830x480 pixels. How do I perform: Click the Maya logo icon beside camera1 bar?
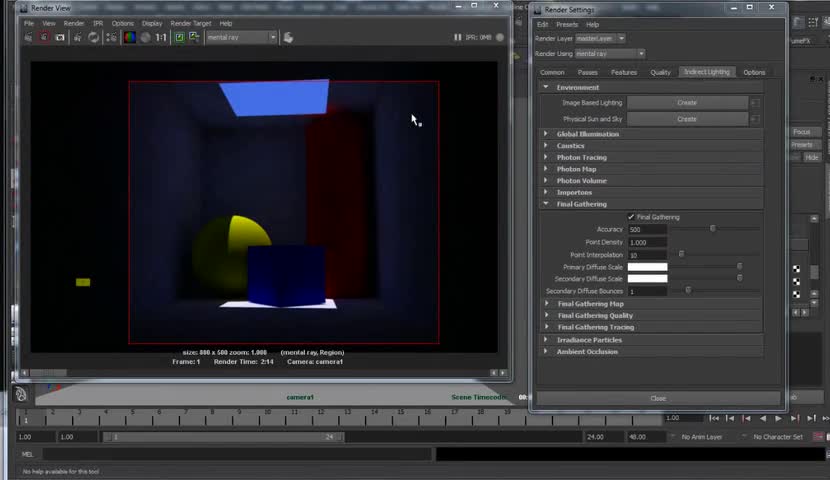[21, 394]
